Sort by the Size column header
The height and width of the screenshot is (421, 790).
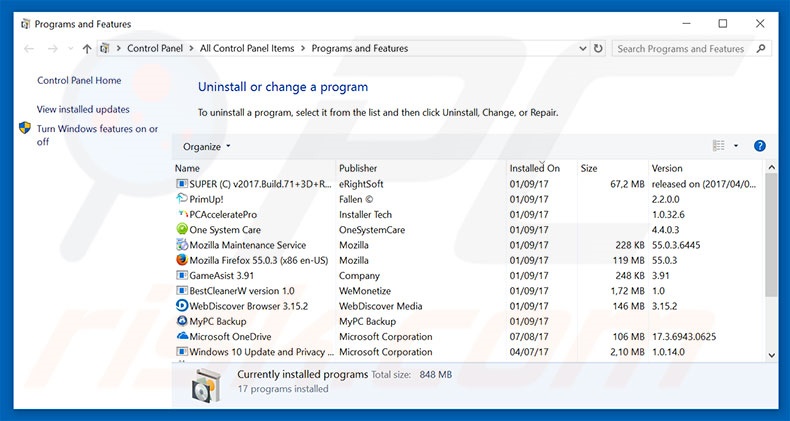coord(613,168)
